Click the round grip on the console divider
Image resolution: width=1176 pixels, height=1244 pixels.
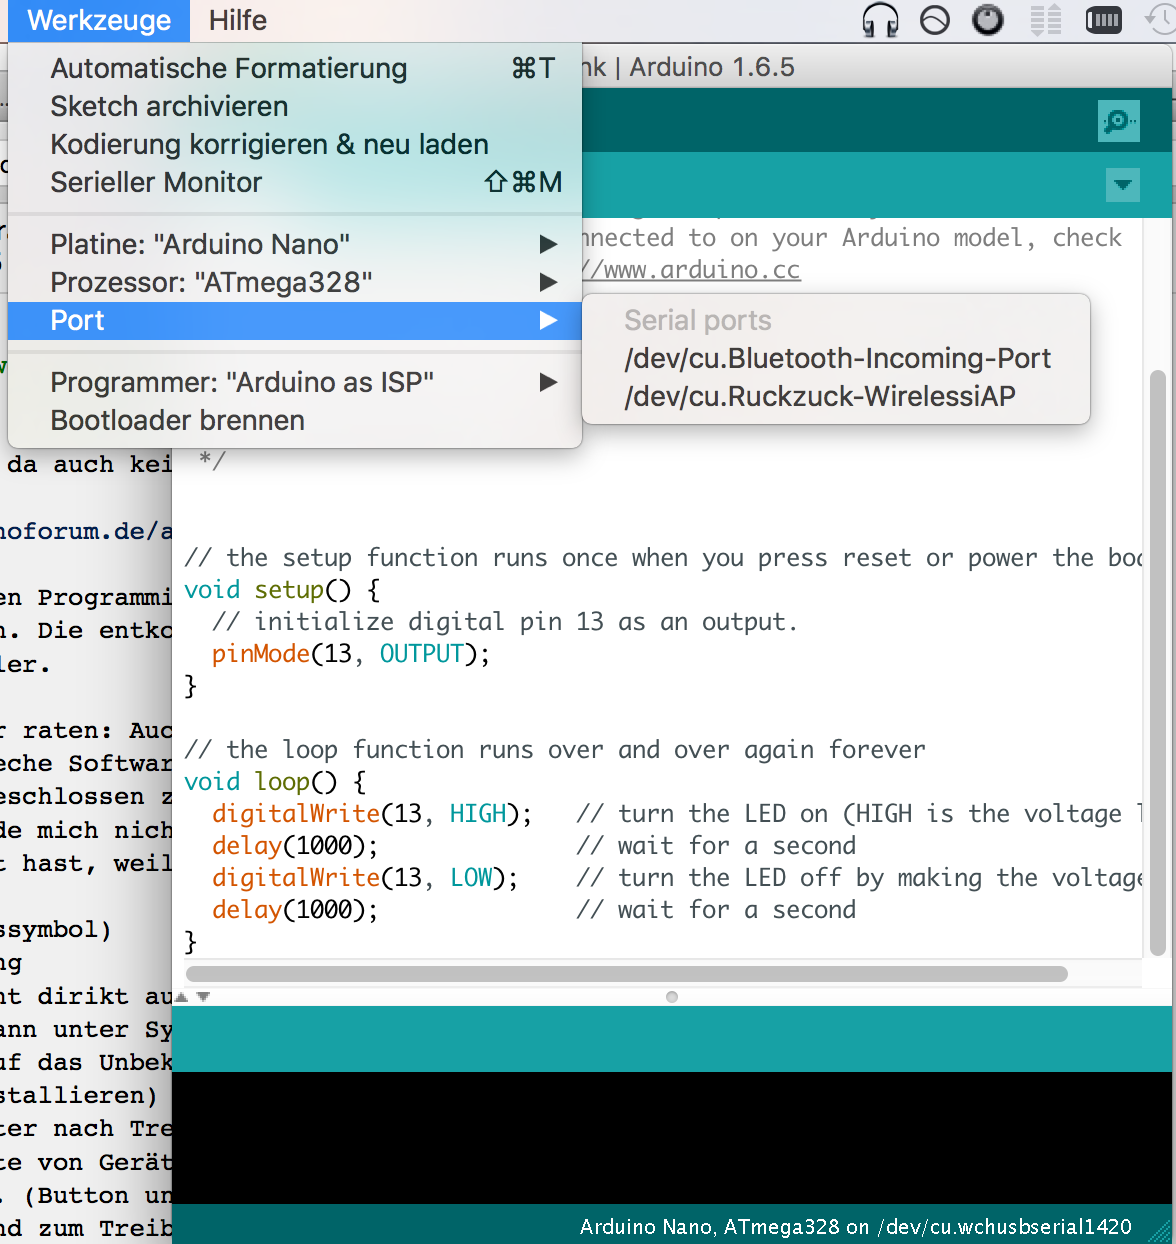pyautogui.click(x=672, y=997)
